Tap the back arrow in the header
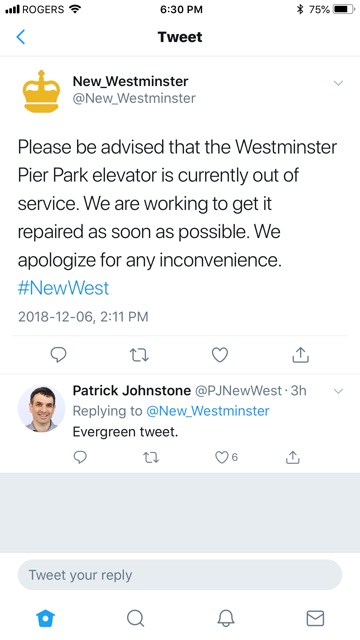 (x=21, y=37)
